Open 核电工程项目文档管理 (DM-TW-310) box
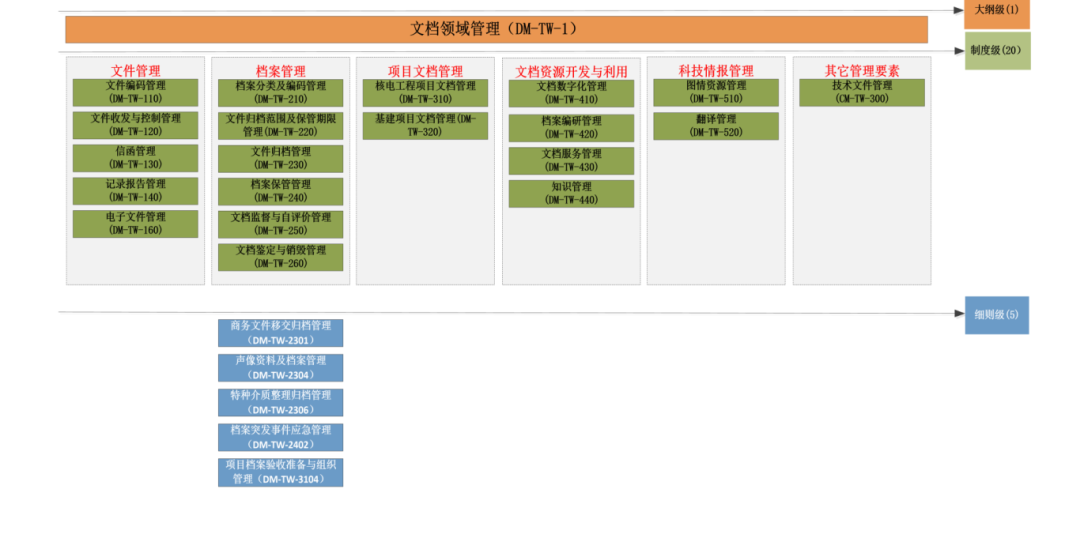The image size is (1080, 534). pyautogui.click(x=425, y=92)
